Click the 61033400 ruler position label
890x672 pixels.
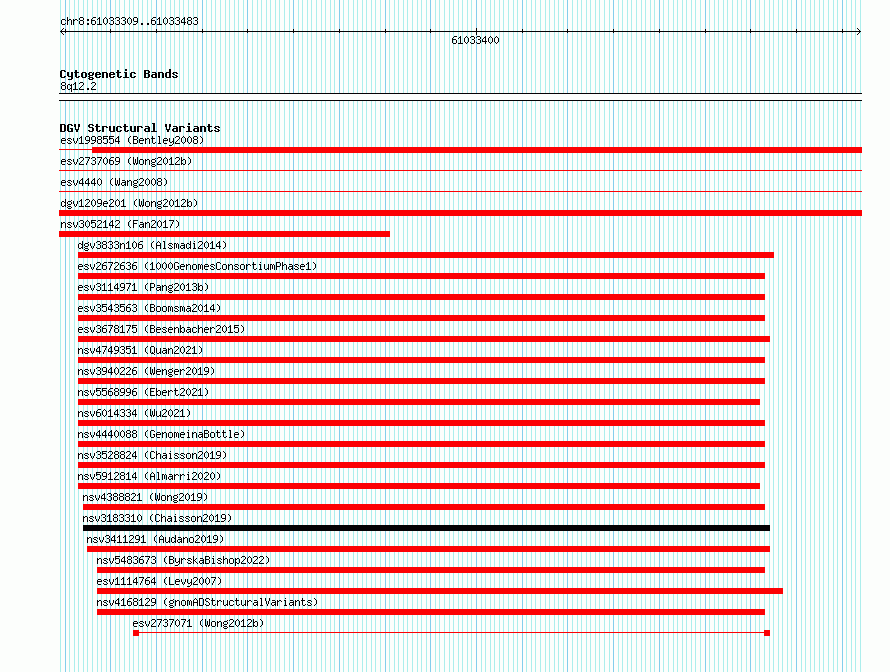pos(475,40)
